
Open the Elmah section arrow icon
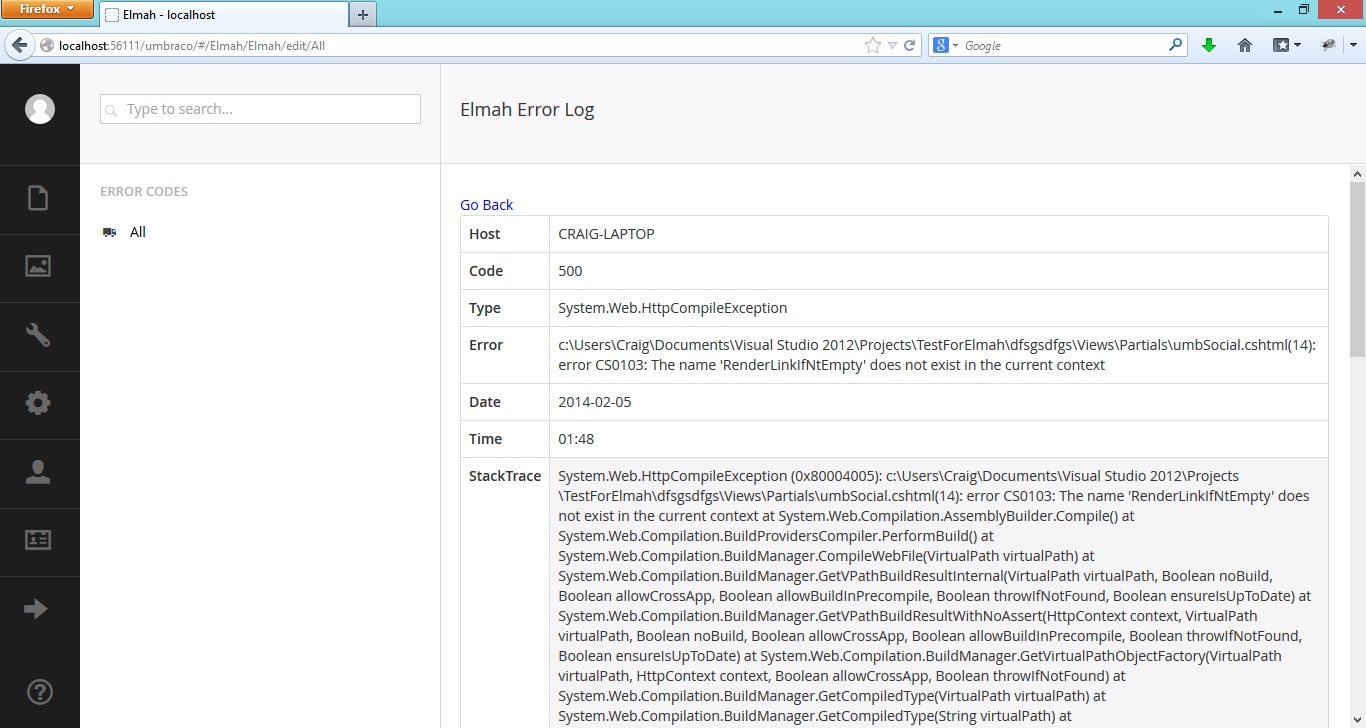(x=36, y=609)
